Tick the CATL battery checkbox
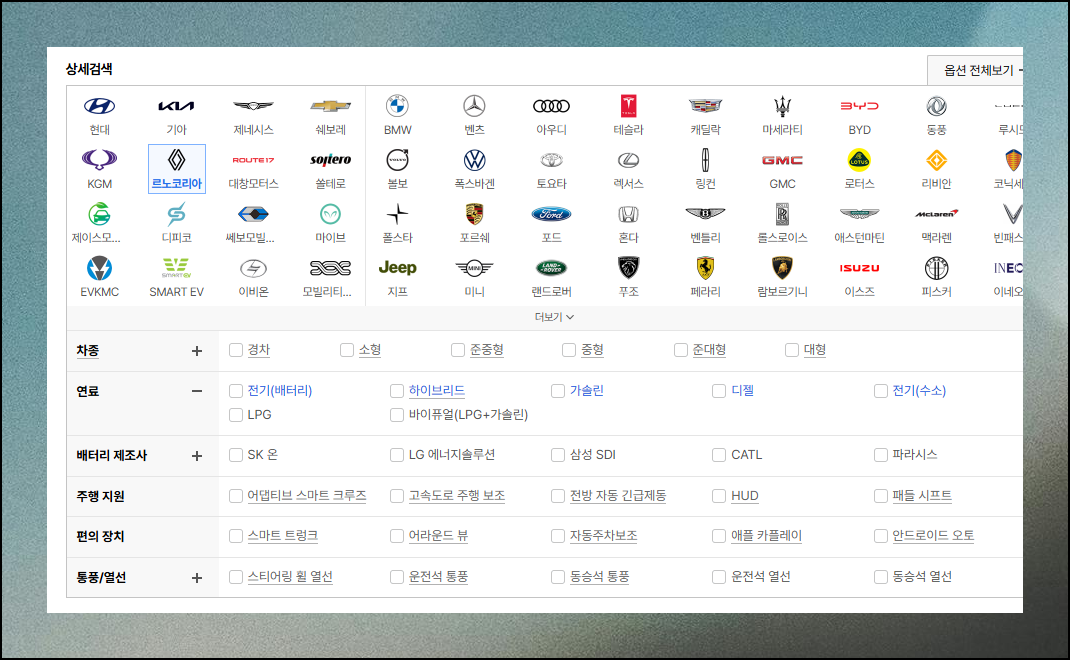 pyautogui.click(x=719, y=455)
